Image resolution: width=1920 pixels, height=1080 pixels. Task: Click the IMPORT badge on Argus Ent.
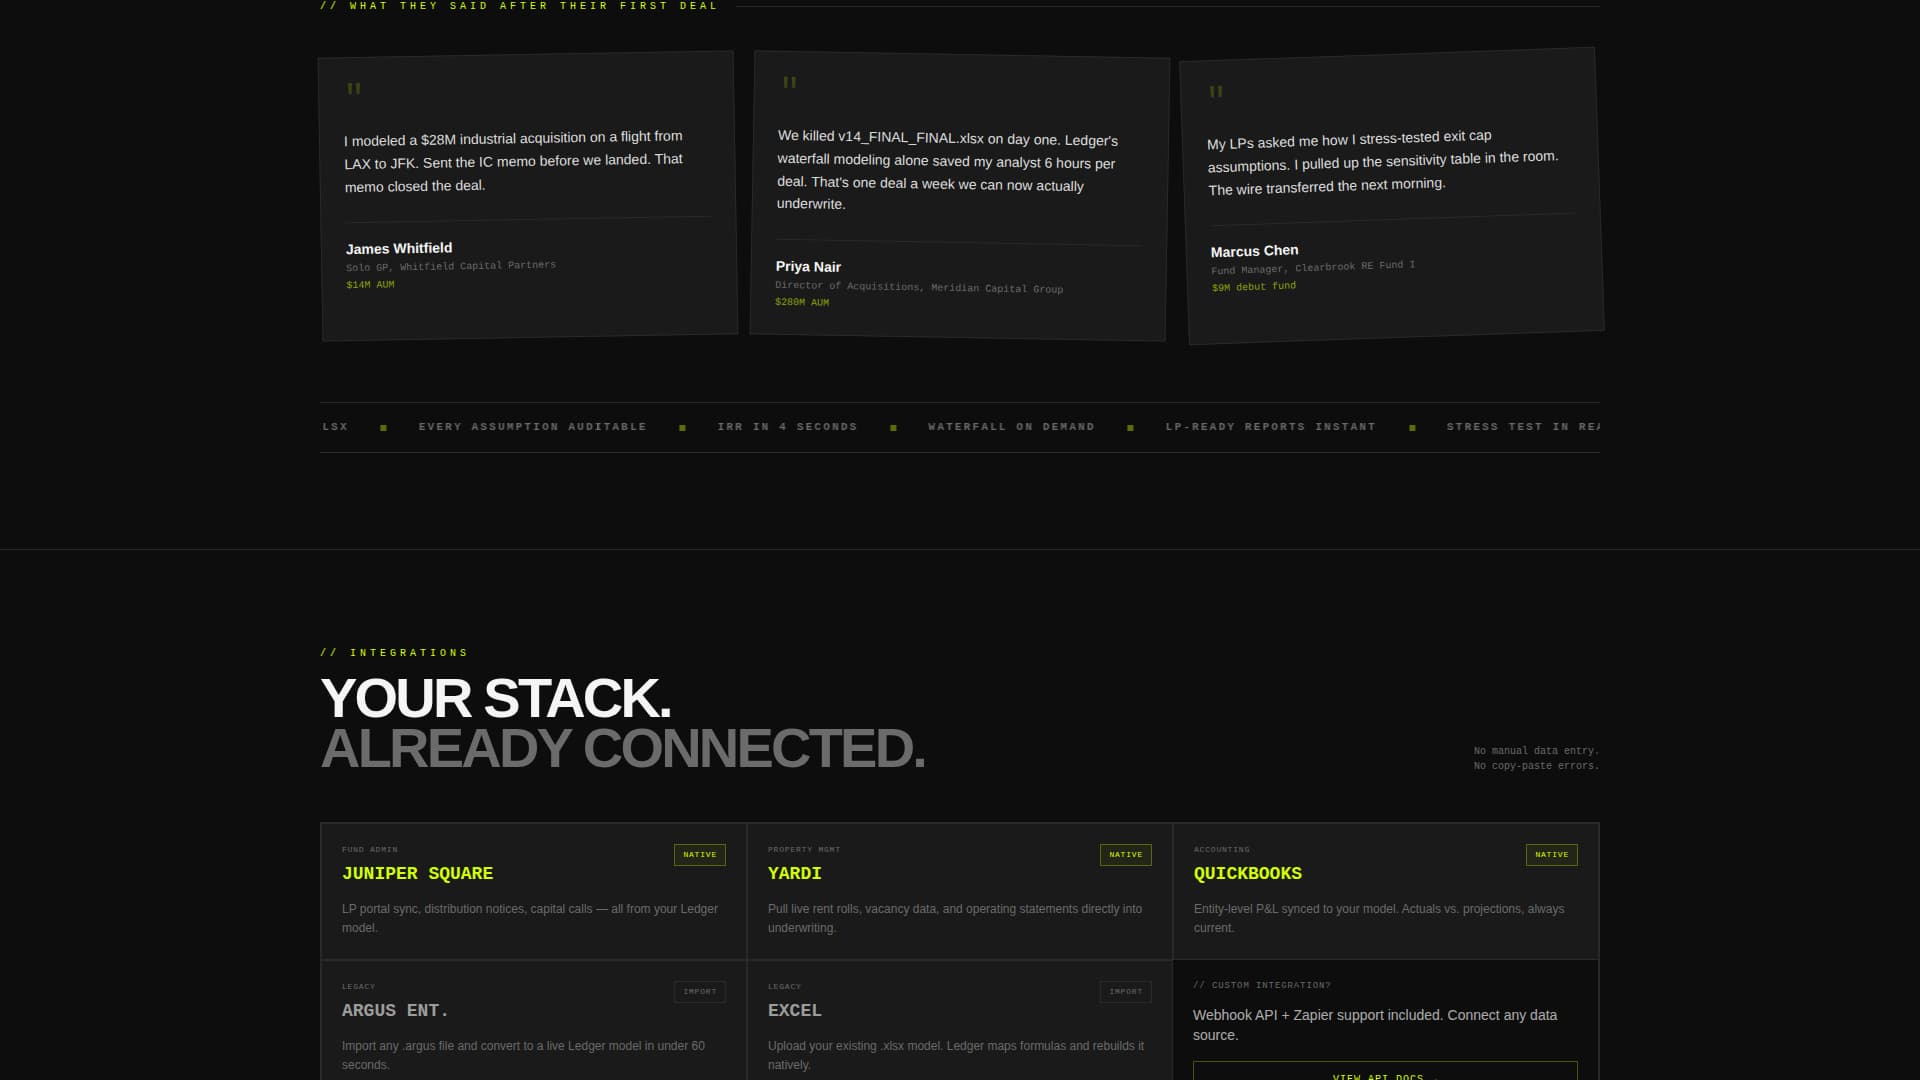pyautogui.click(x=699, y=992)
